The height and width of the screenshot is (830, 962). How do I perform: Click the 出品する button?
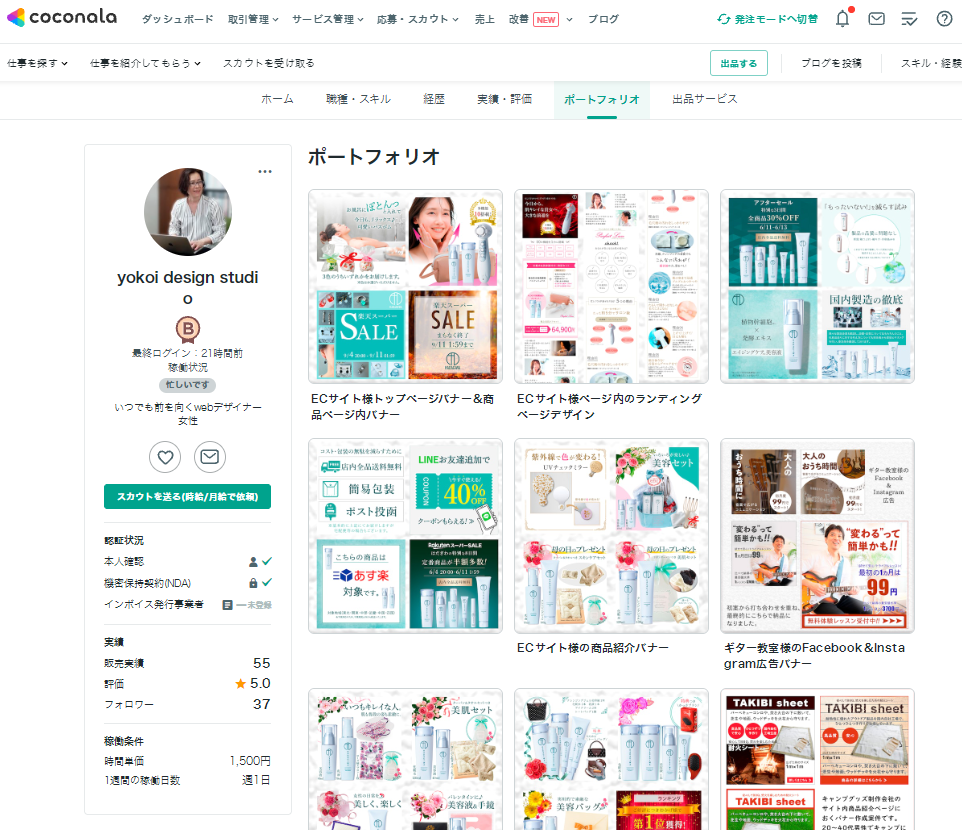click(739, 63)
